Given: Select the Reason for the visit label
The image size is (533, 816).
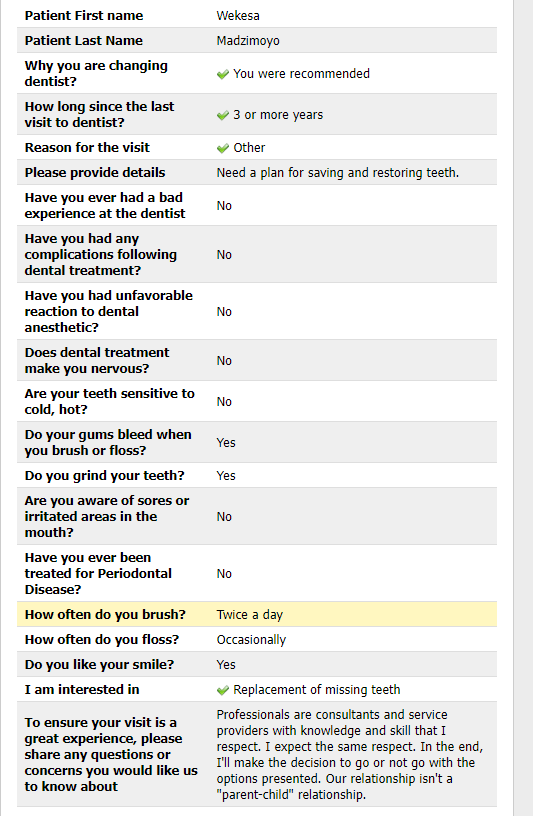Looking at the screenshot, I should point(87,148).
